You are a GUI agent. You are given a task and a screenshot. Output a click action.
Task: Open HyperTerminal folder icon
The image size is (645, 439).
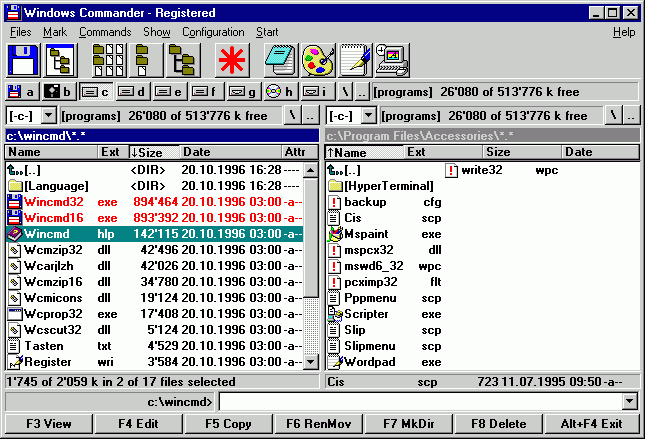(335, 186)
